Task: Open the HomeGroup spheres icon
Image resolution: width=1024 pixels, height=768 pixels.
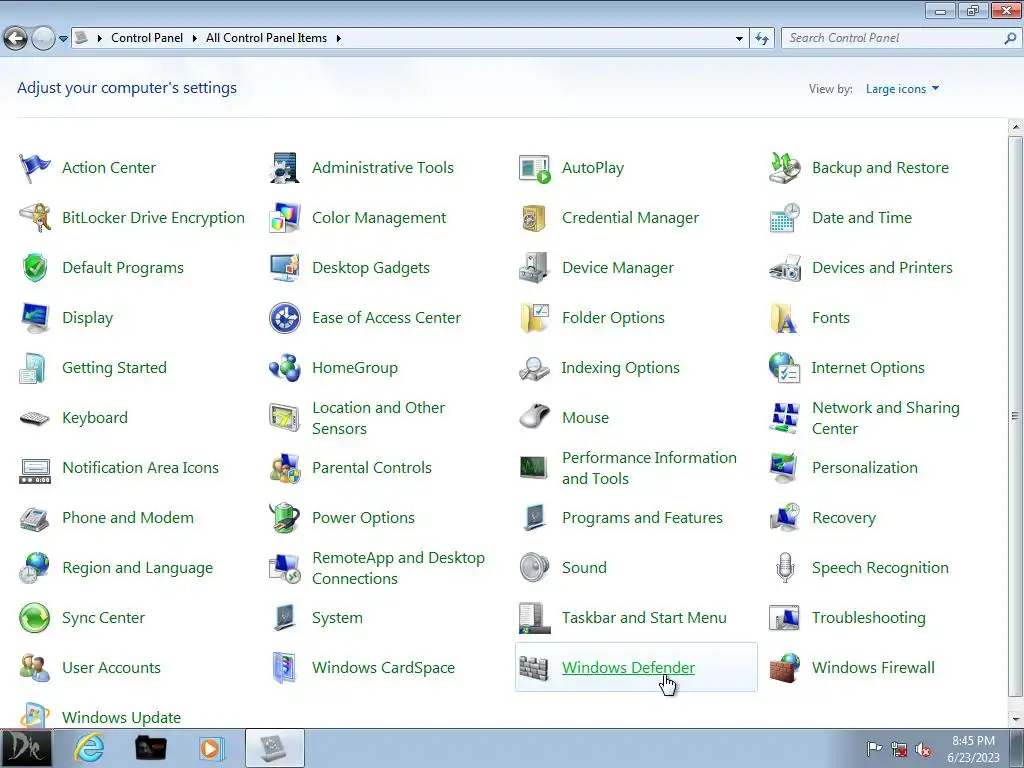Action: (285, 368)
